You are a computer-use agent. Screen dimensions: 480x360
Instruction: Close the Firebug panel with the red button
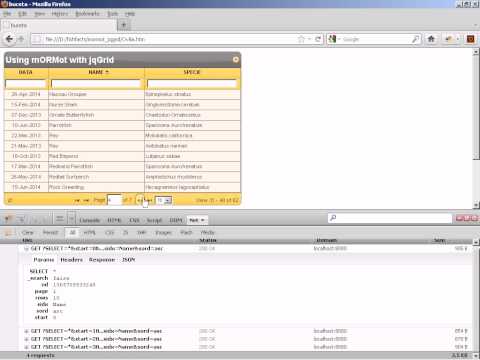point(474,218)
